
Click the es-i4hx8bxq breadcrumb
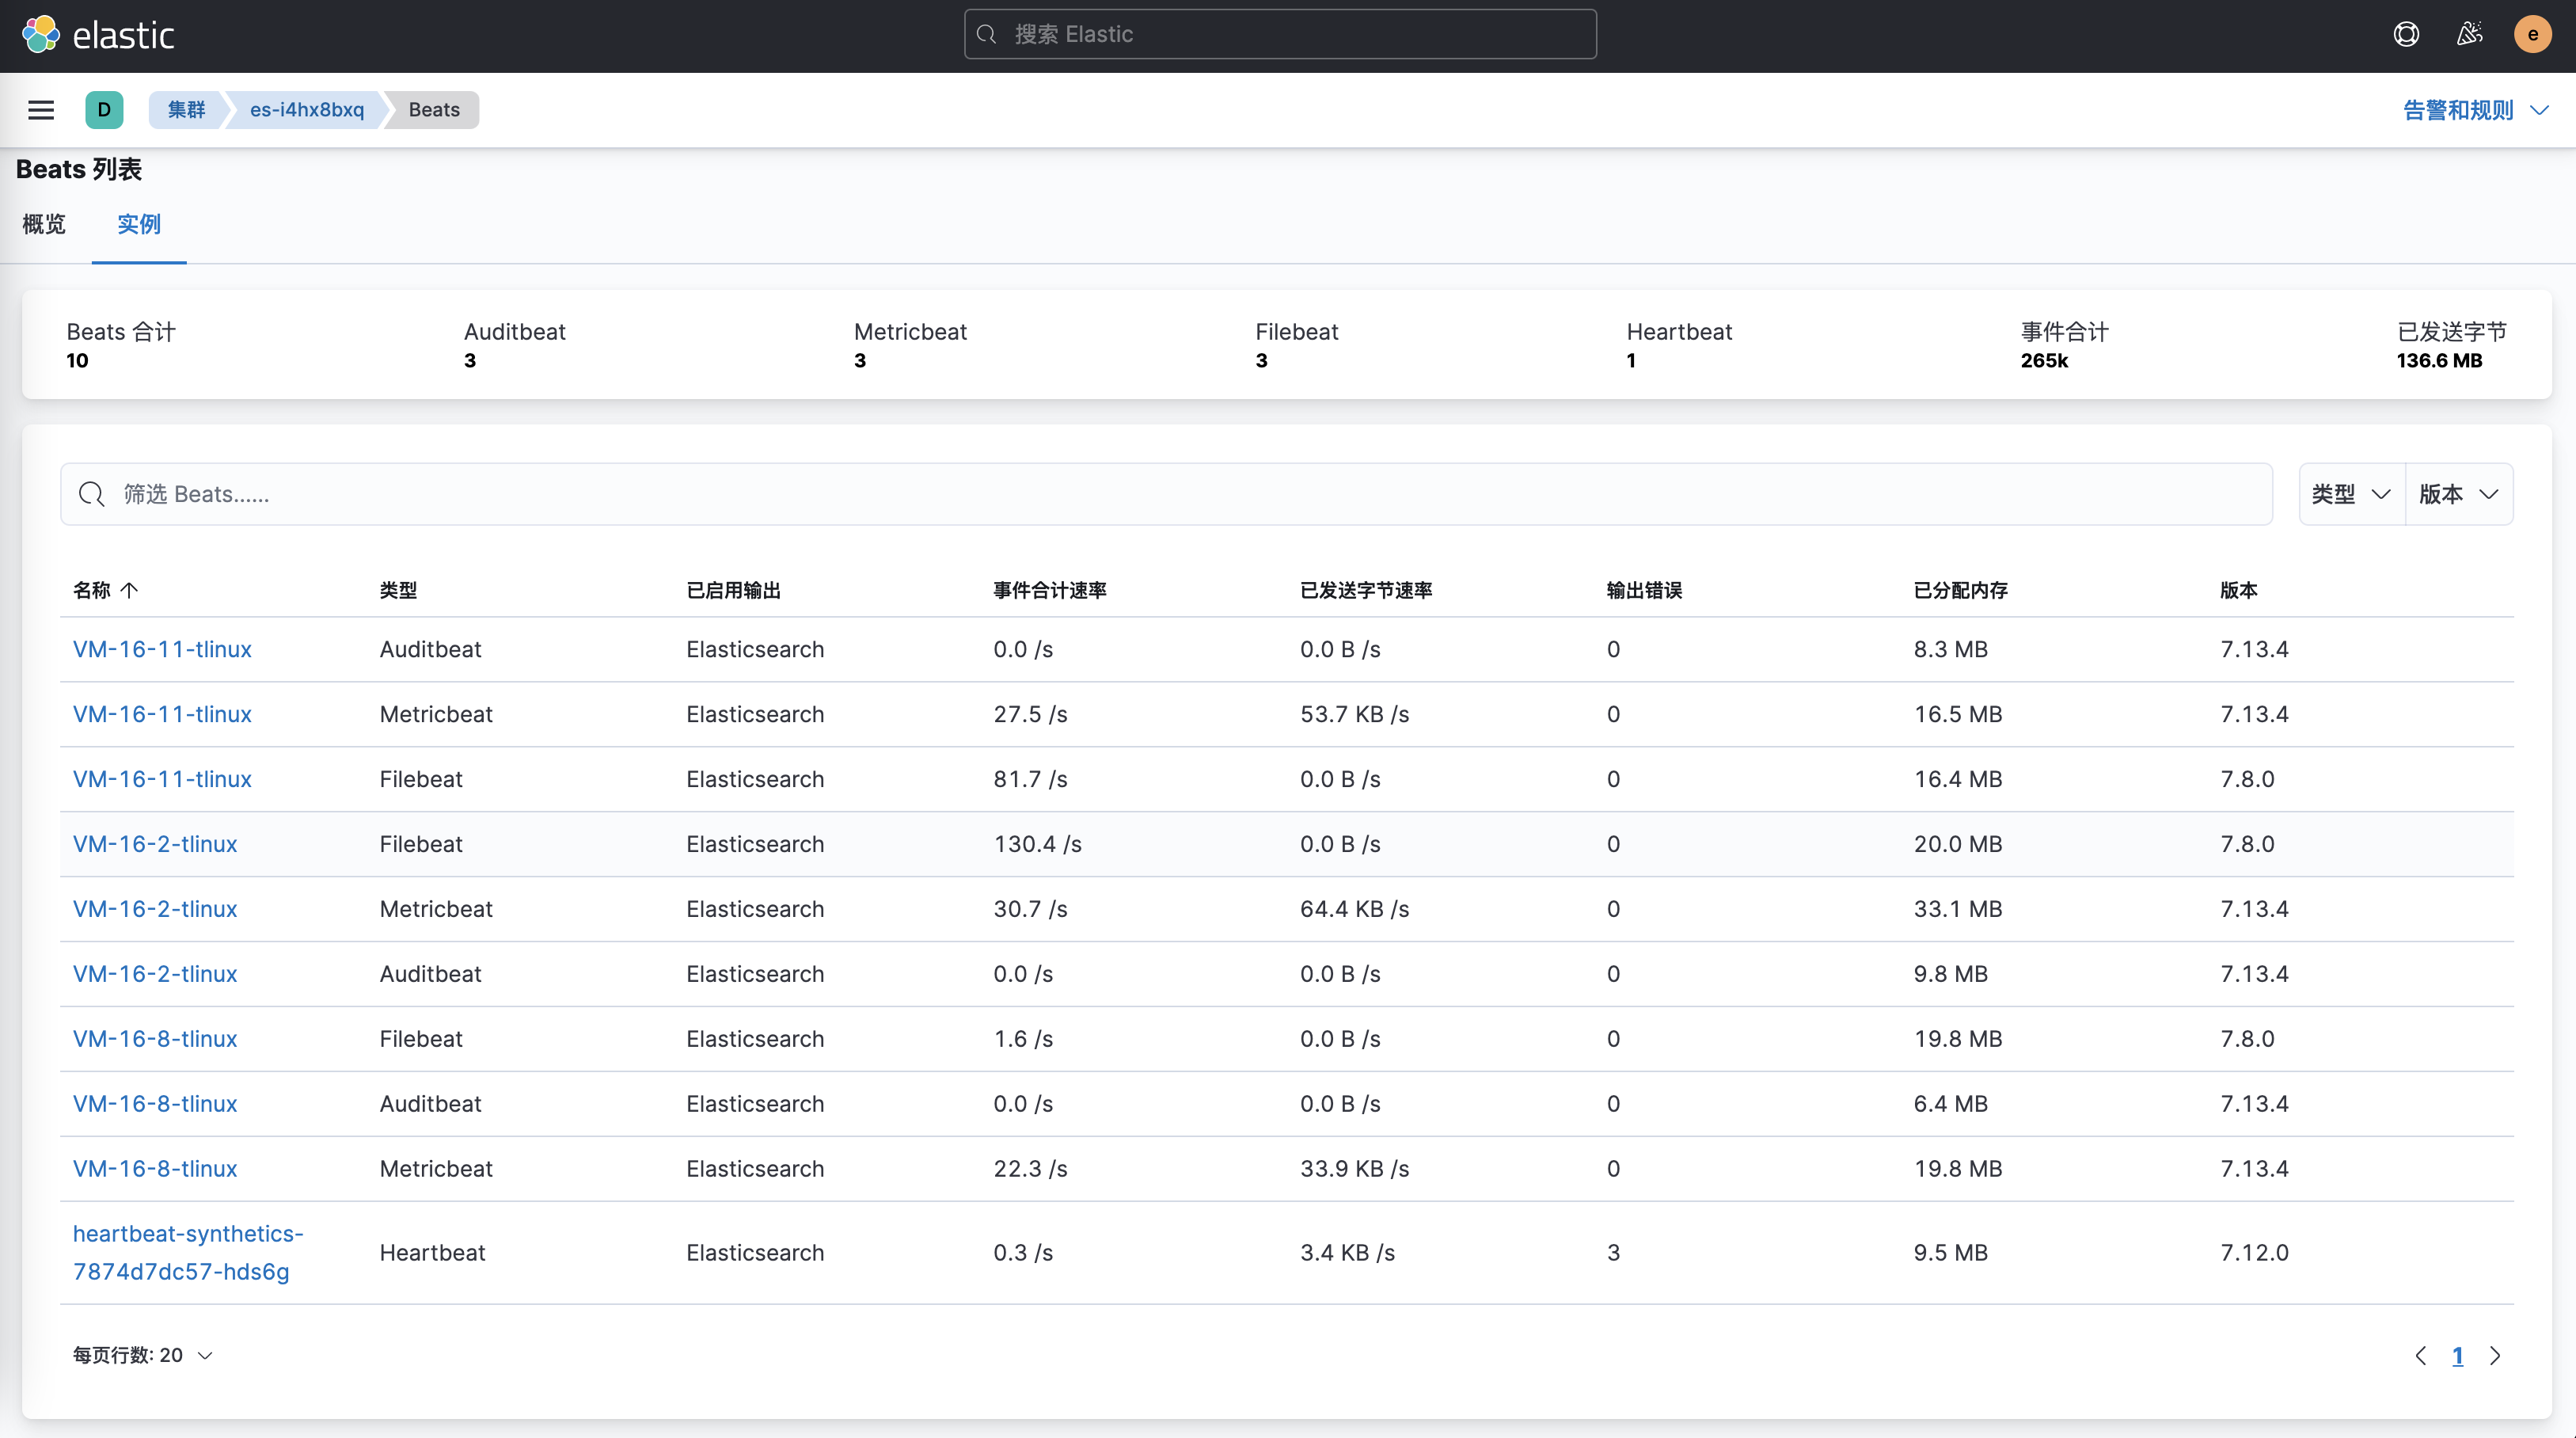coord(306,110)
